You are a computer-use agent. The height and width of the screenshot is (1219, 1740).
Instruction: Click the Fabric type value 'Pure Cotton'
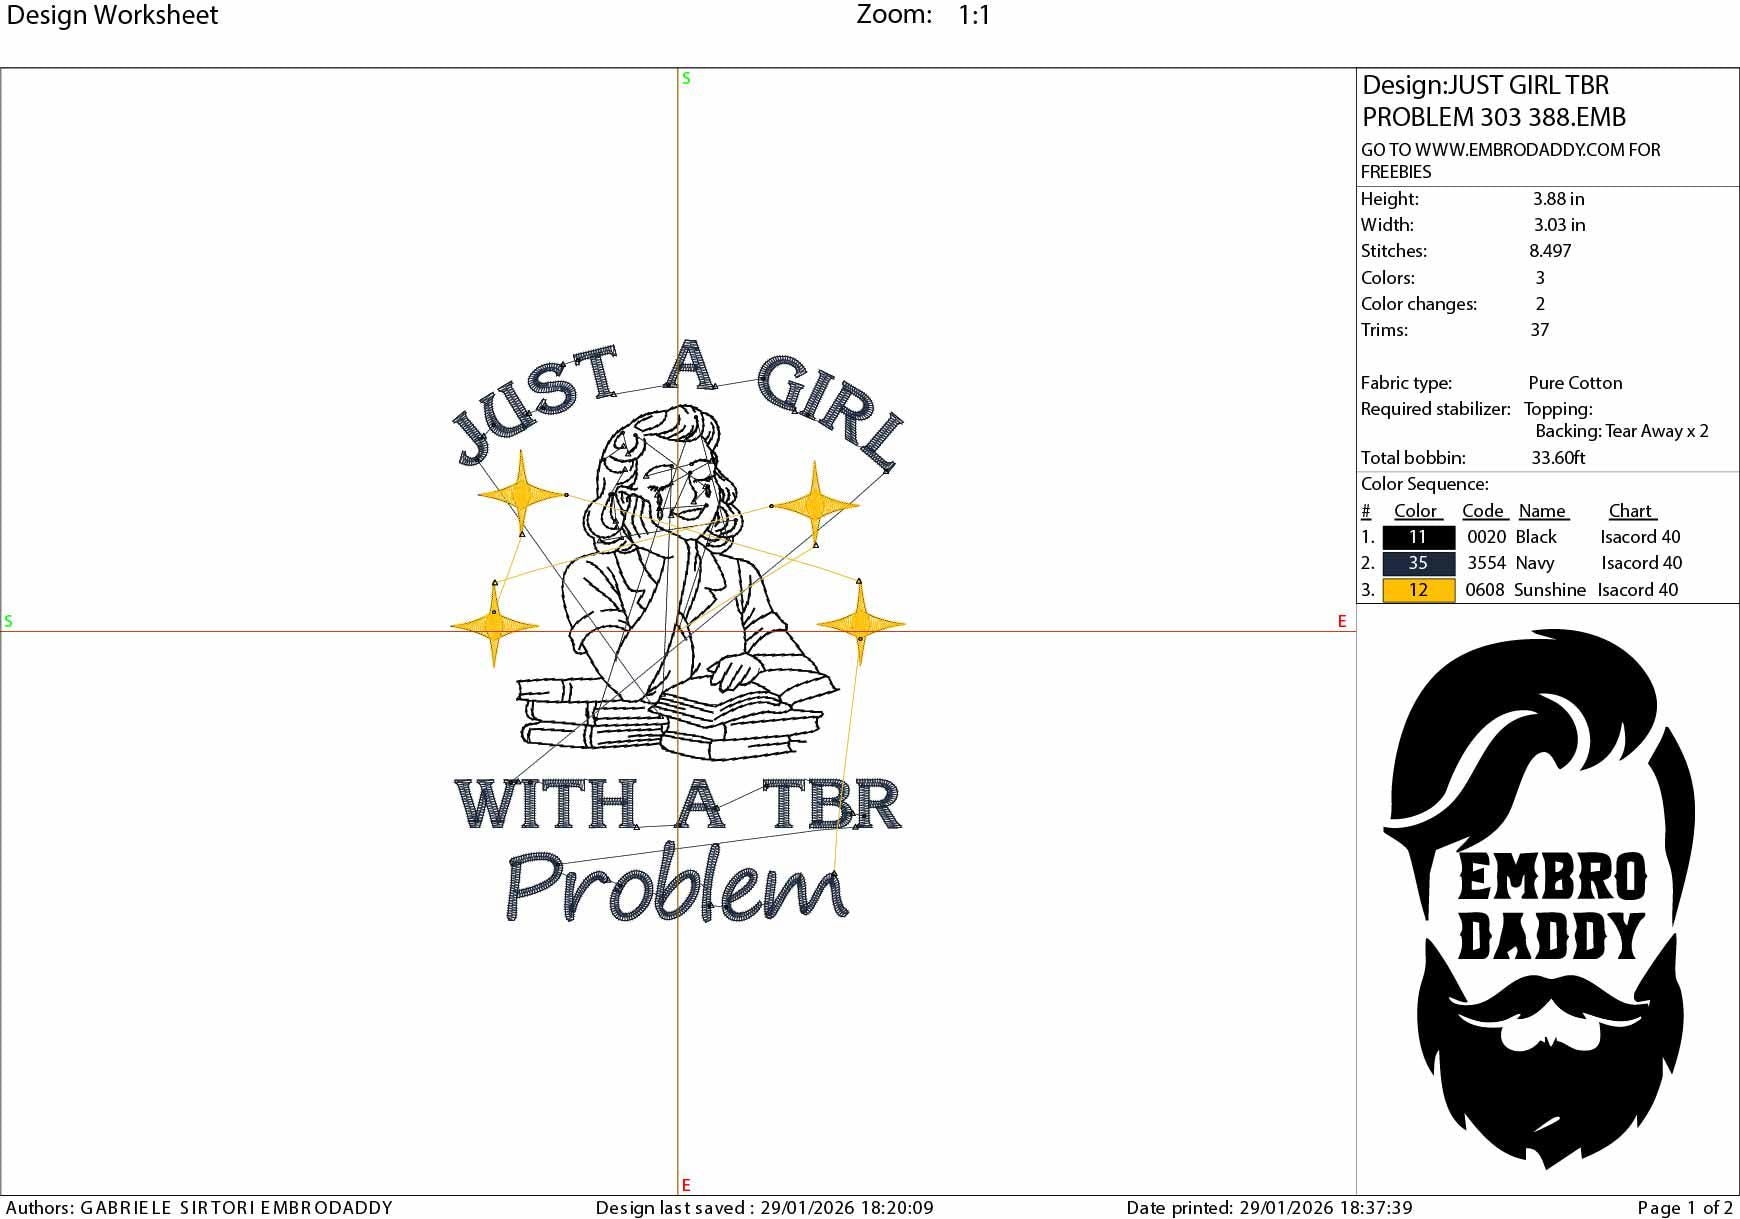click(x=1575, y=383)
